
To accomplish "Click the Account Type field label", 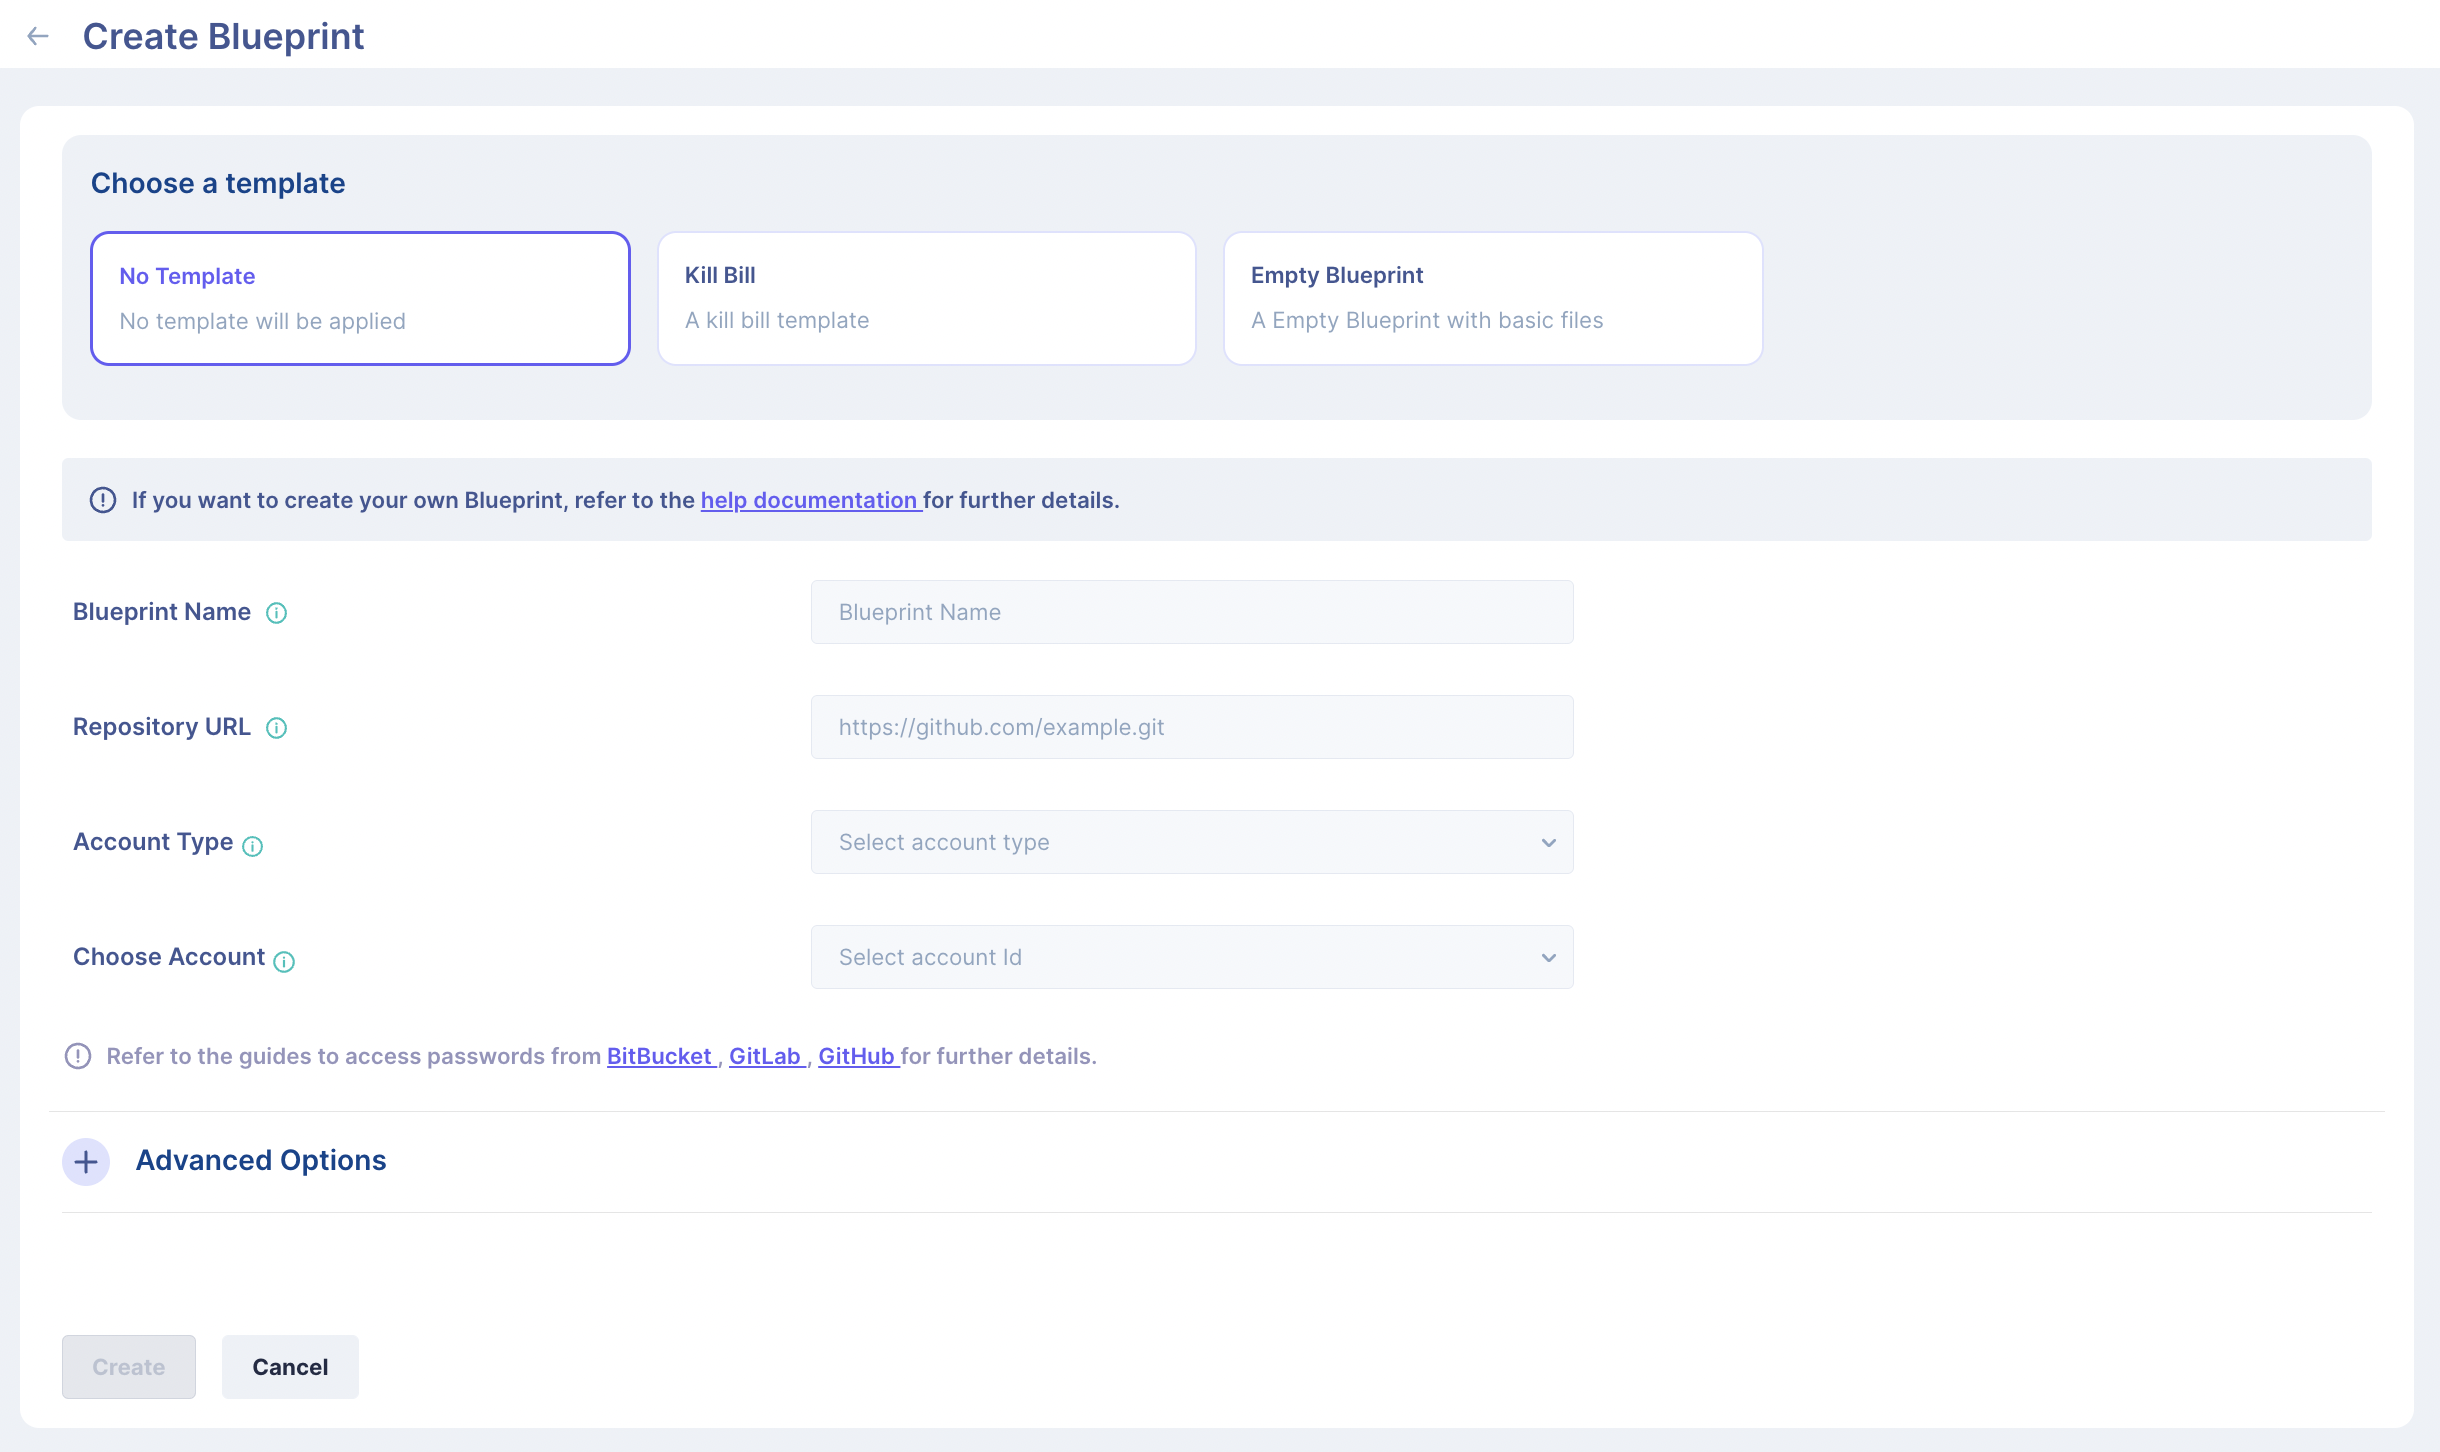I will 153,842.
